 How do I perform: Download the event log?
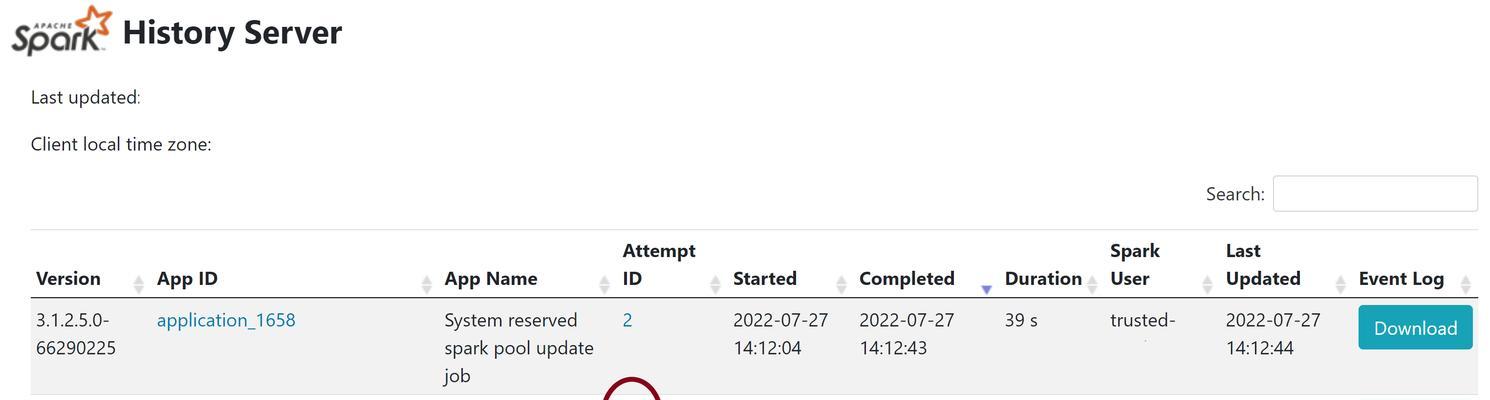[x=1415, y=328]
